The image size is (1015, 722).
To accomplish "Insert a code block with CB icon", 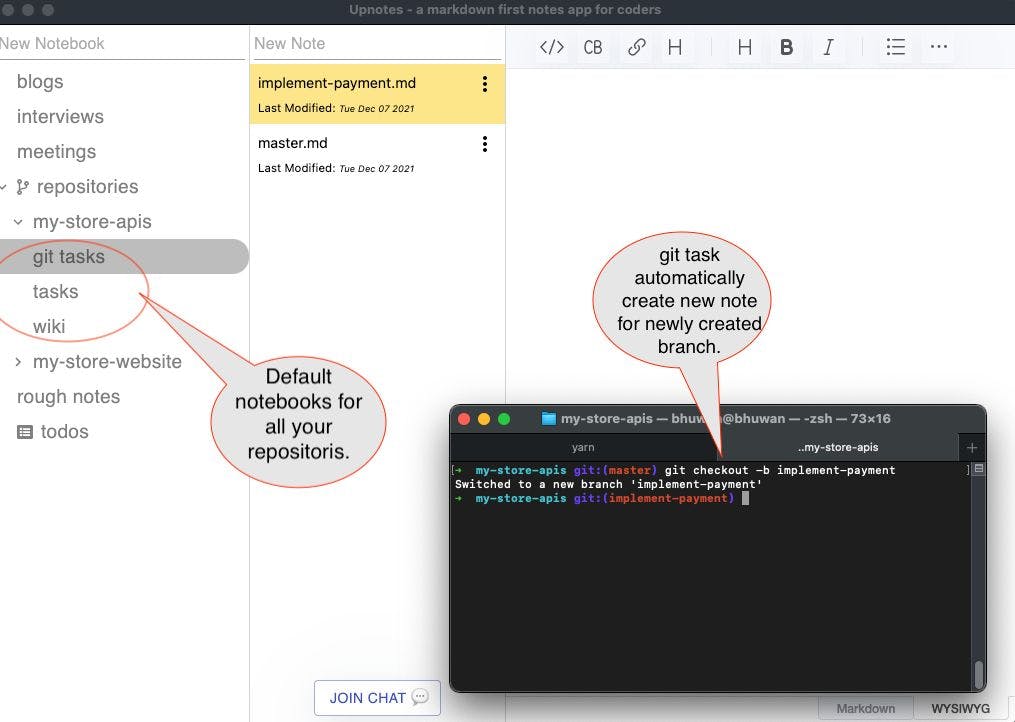I will click(x=593, y=47).
